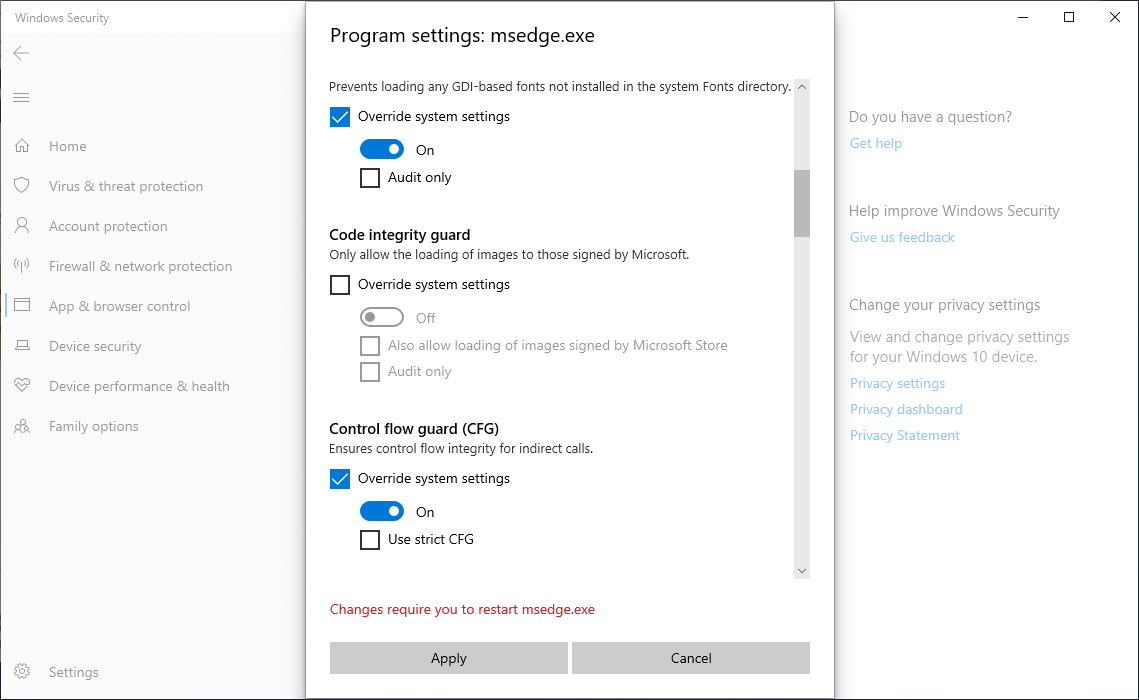Click the Settings gear icon
The height and width of the screenshot is (700, 1139).
tap(22, 672)
